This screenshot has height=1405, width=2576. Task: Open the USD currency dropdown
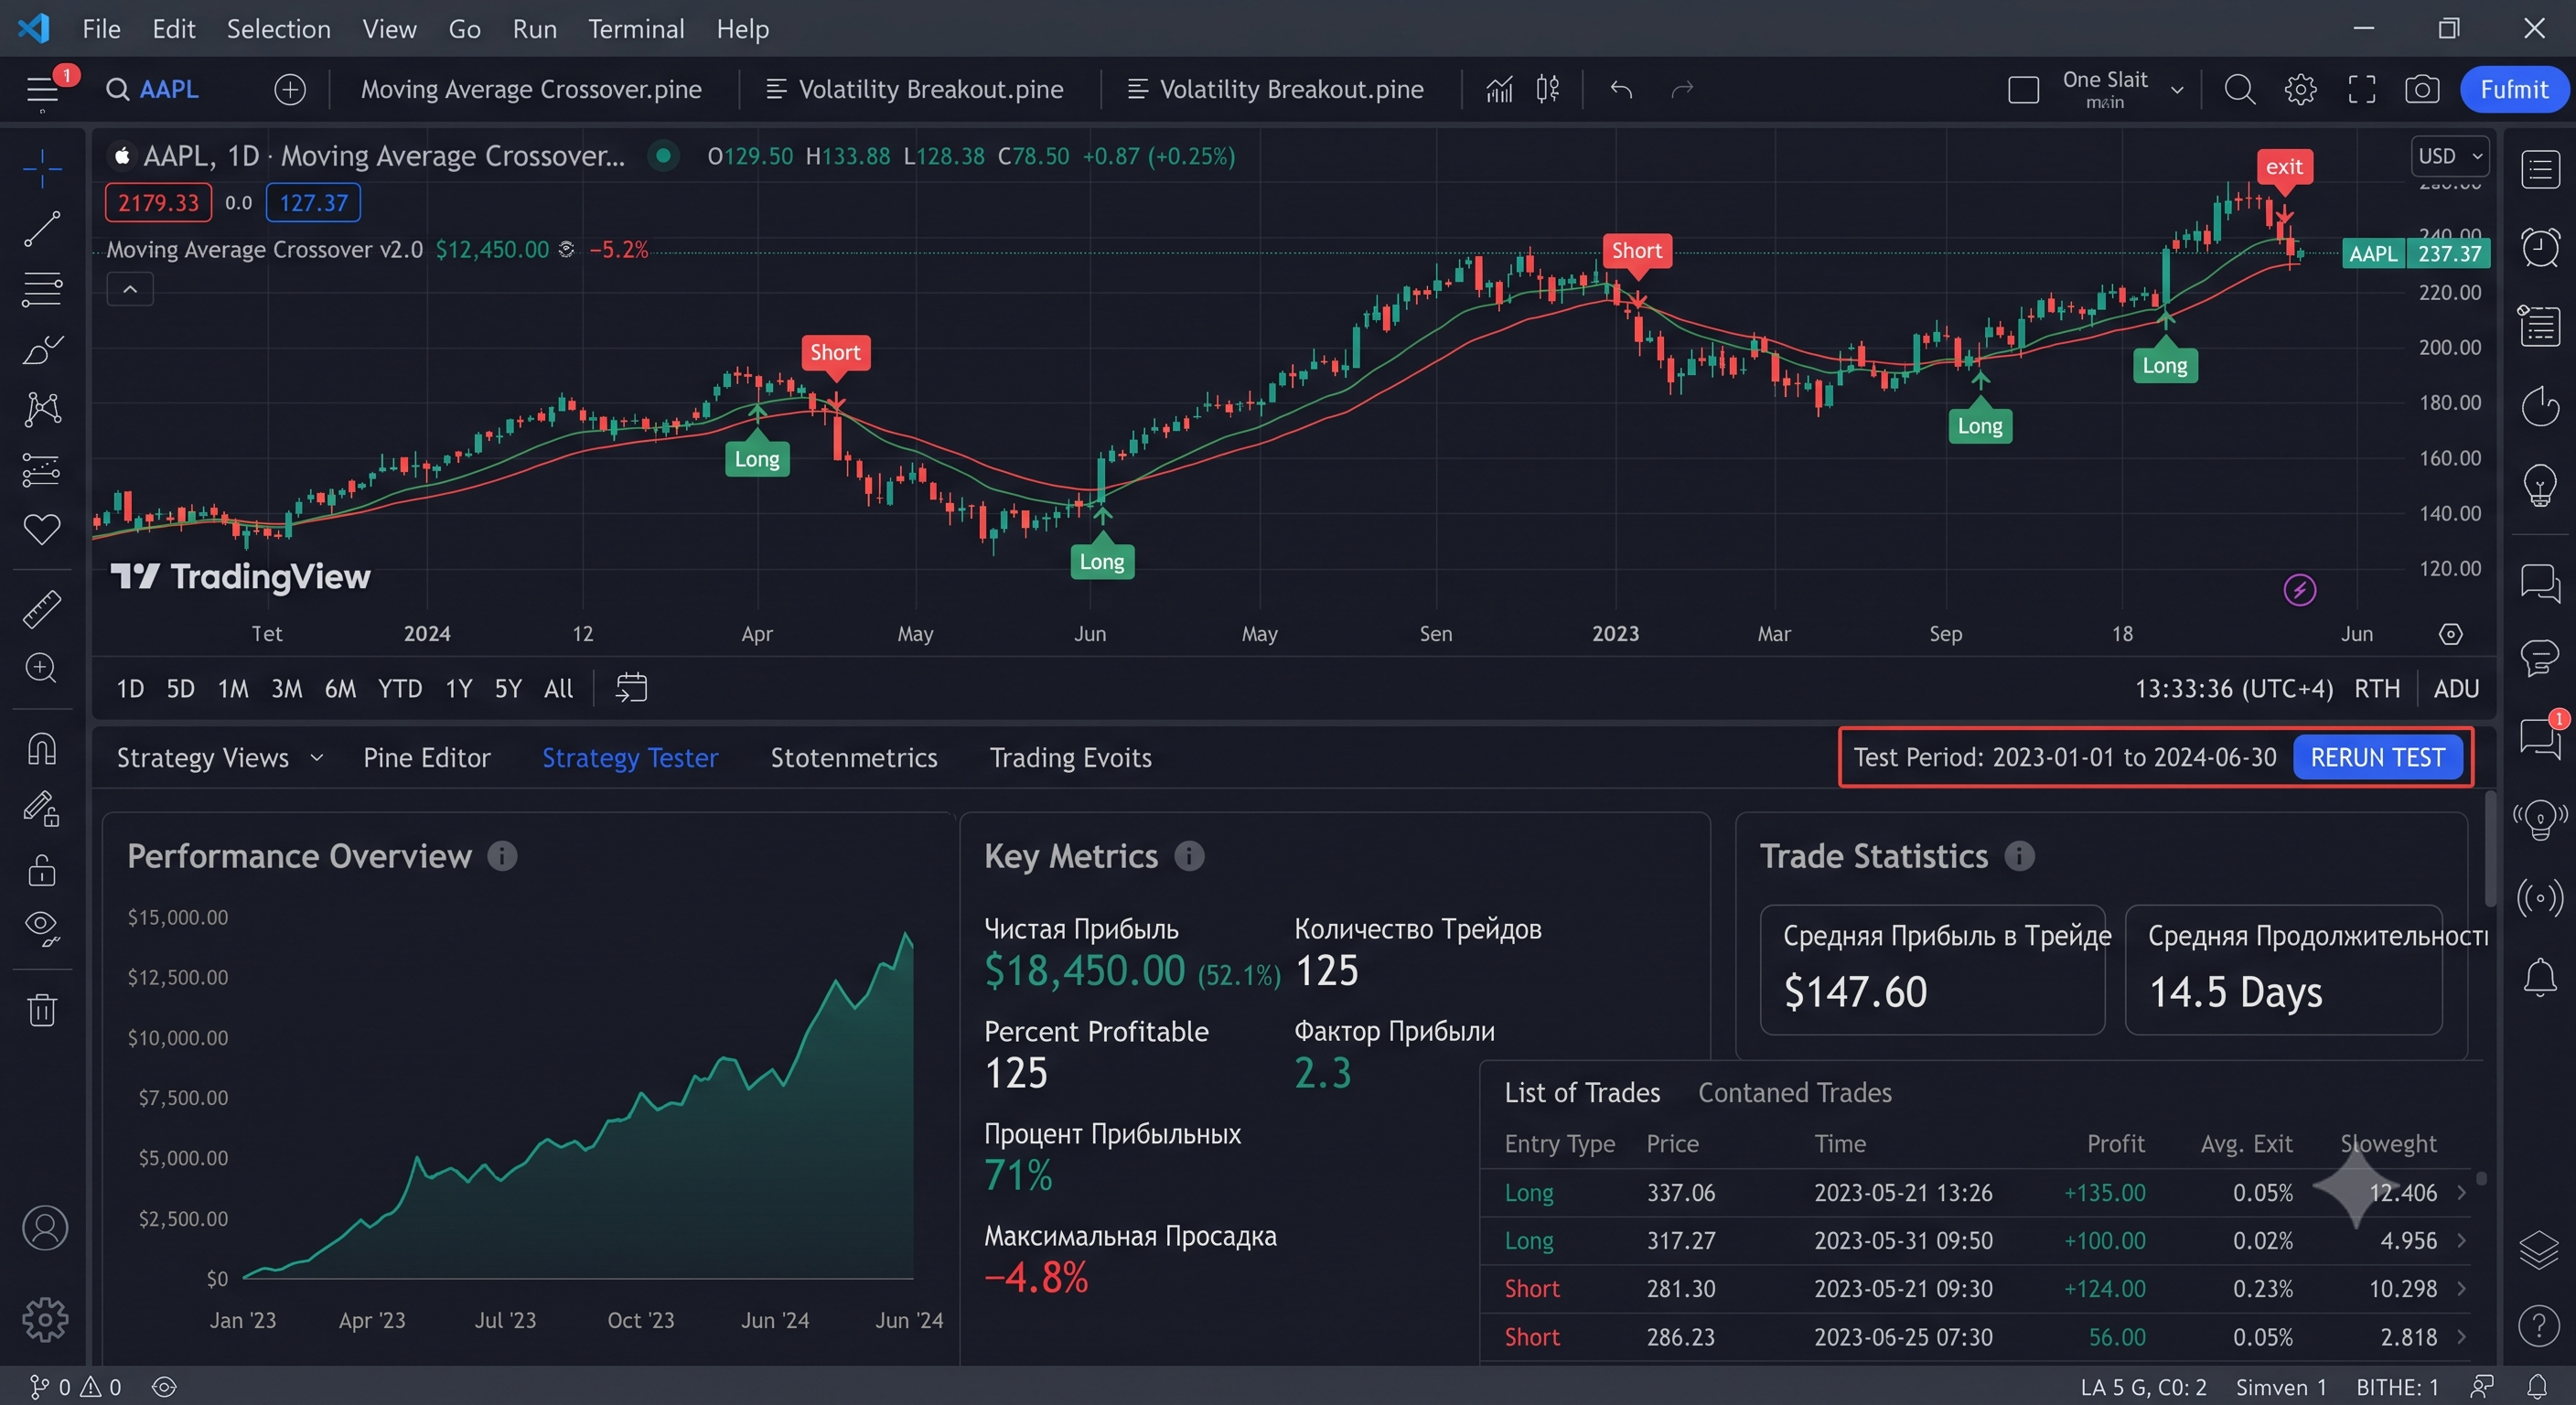point(2450,156)
